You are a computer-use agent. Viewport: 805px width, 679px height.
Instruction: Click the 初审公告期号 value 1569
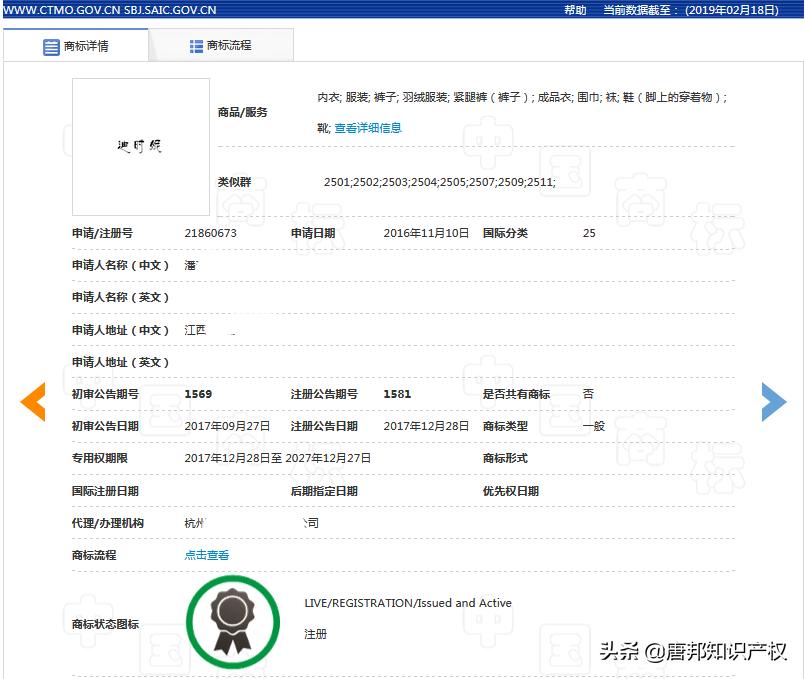point(197,393)
